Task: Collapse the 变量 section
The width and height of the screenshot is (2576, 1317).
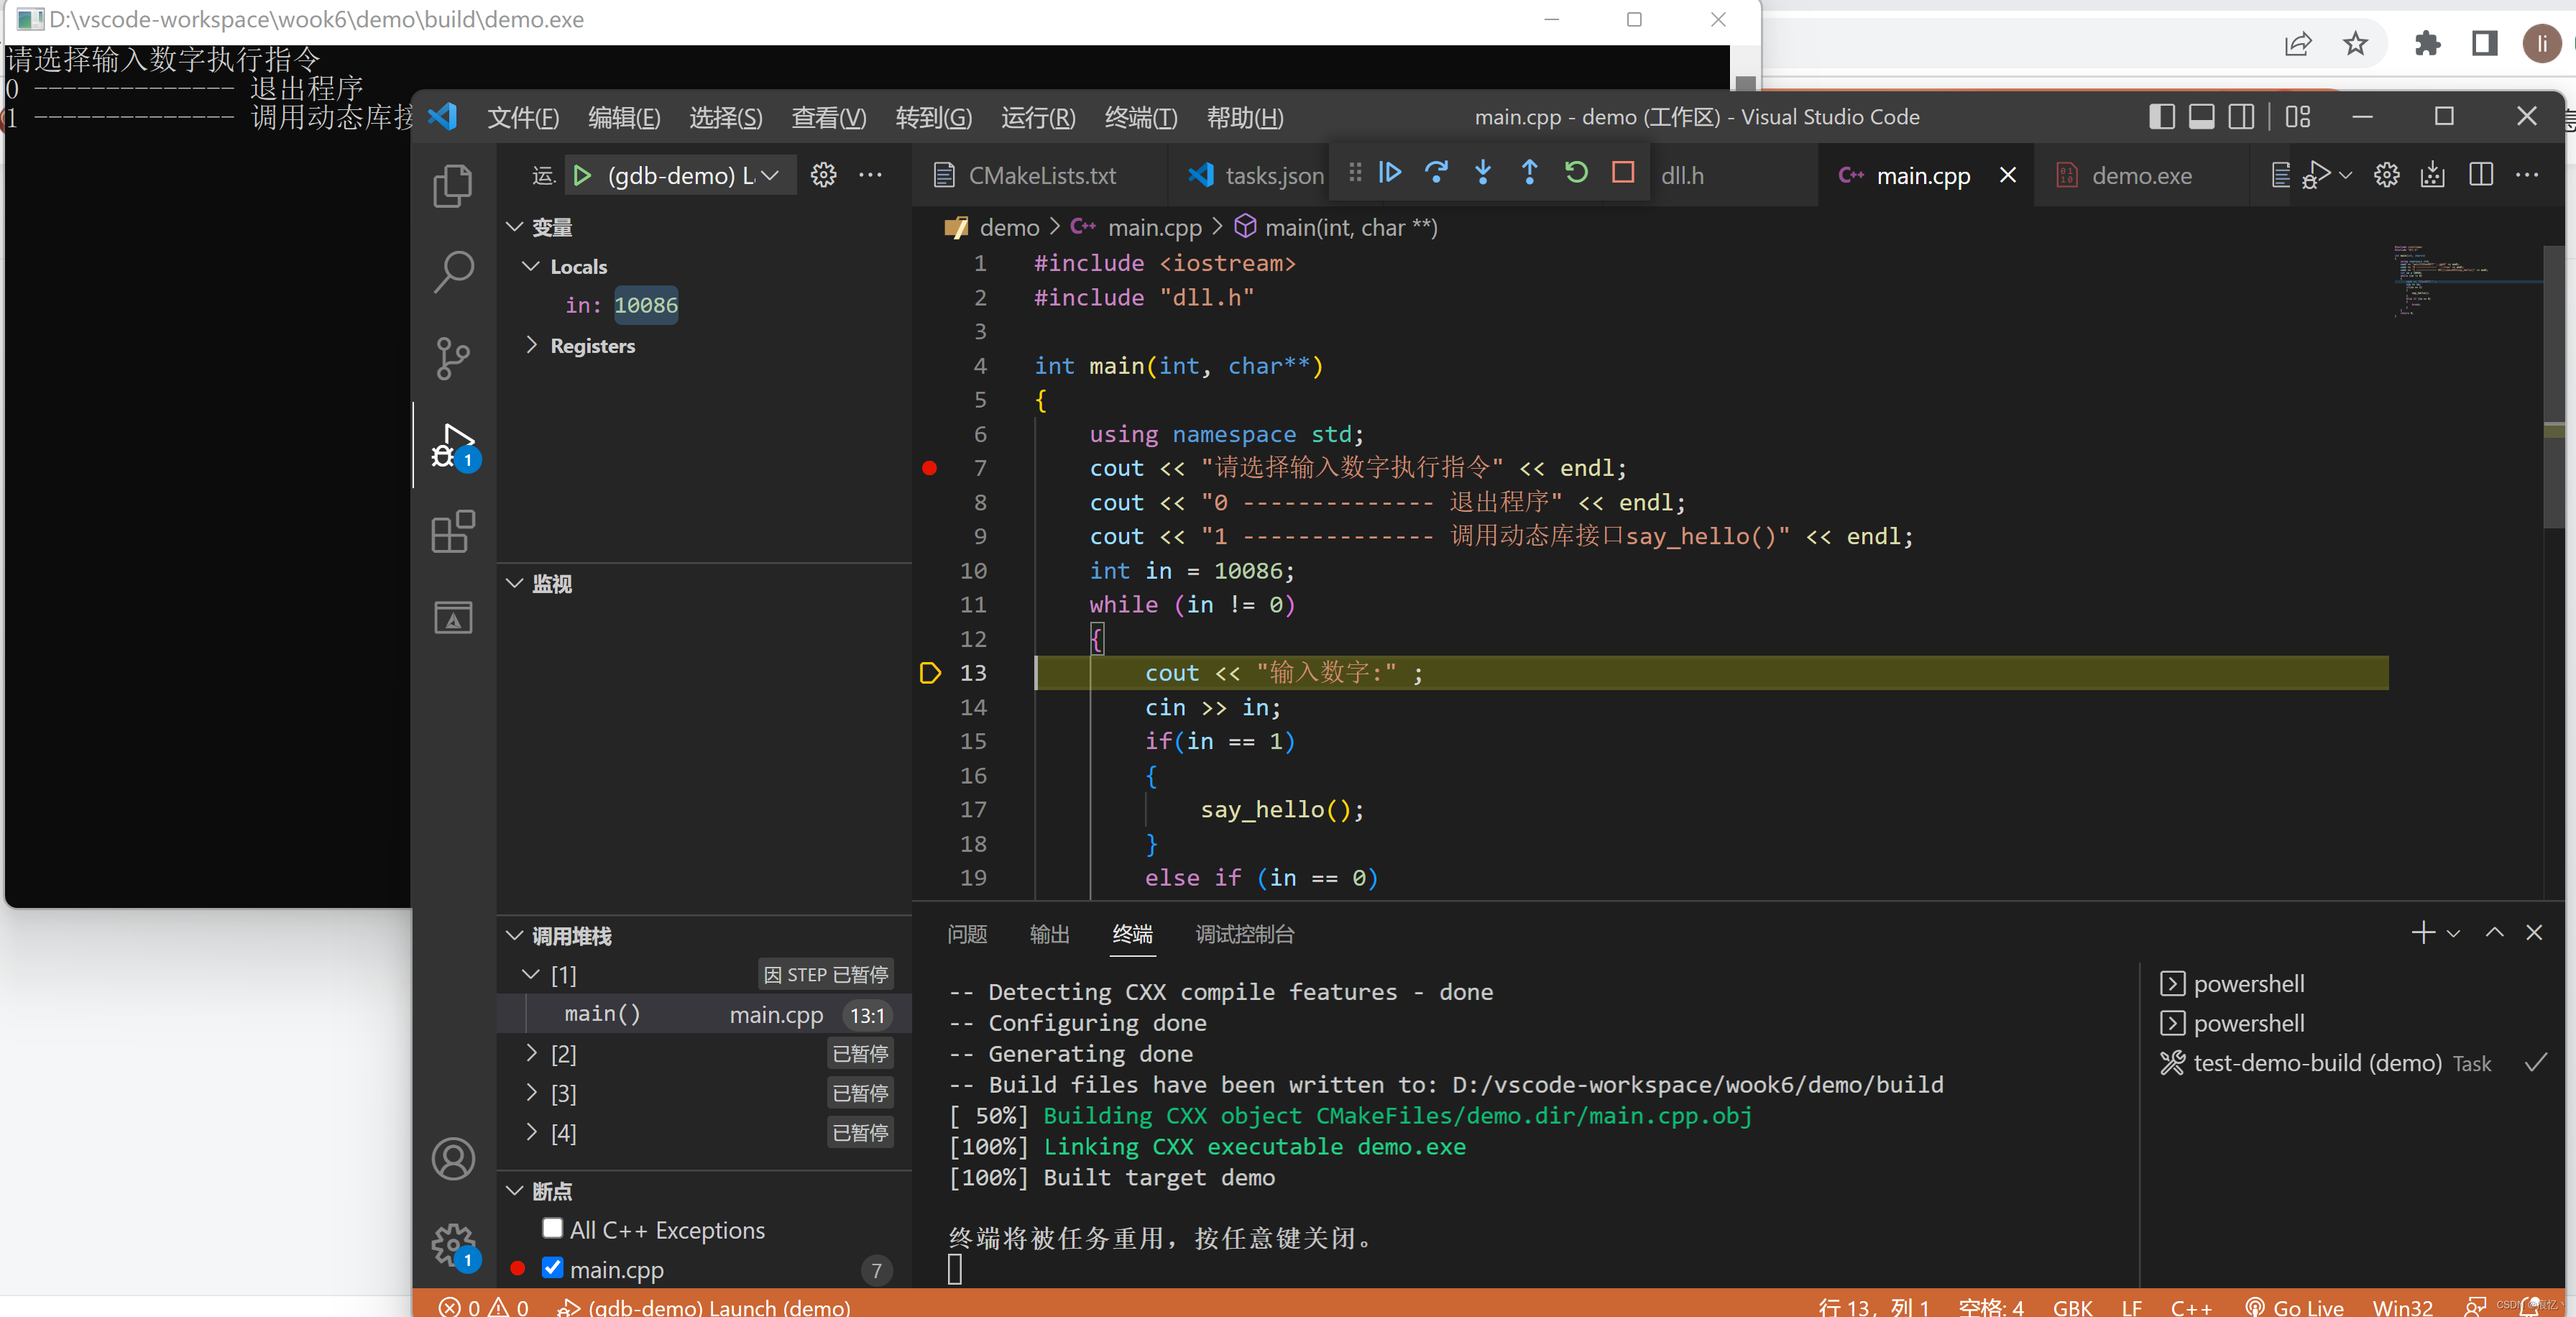Action: 514,227
